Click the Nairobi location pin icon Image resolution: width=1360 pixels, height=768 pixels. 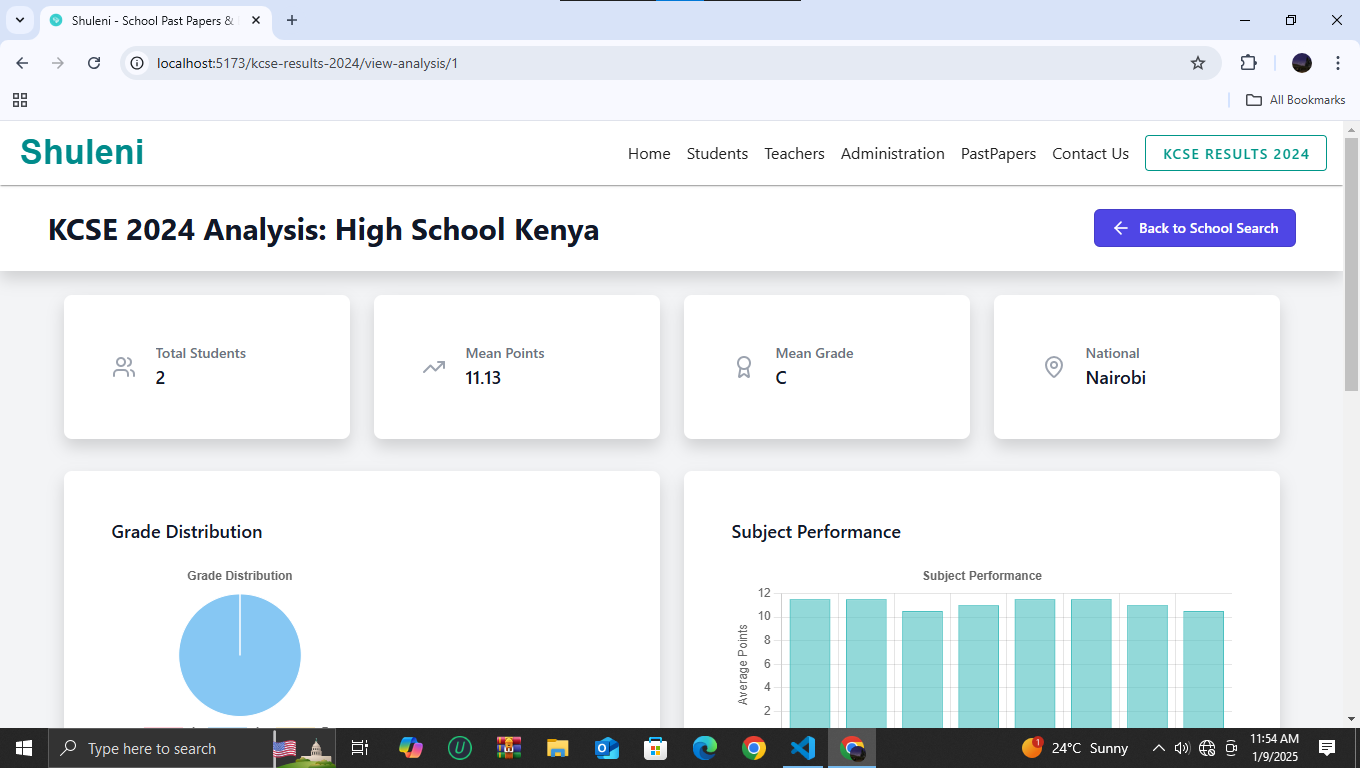pos(1054,367)
